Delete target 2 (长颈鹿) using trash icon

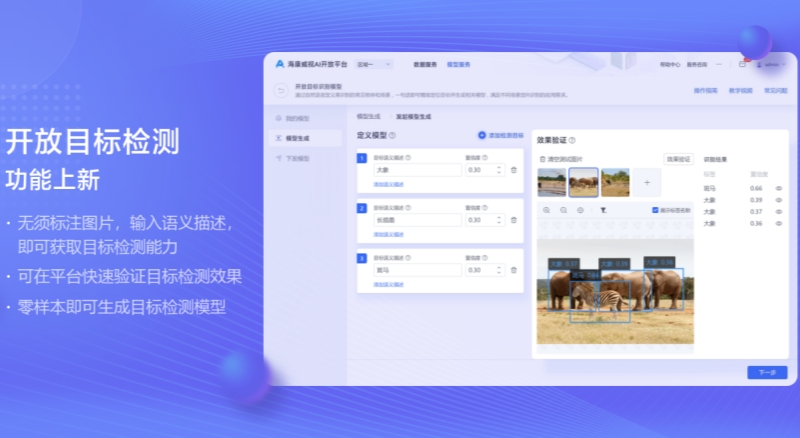pos(514,220)
